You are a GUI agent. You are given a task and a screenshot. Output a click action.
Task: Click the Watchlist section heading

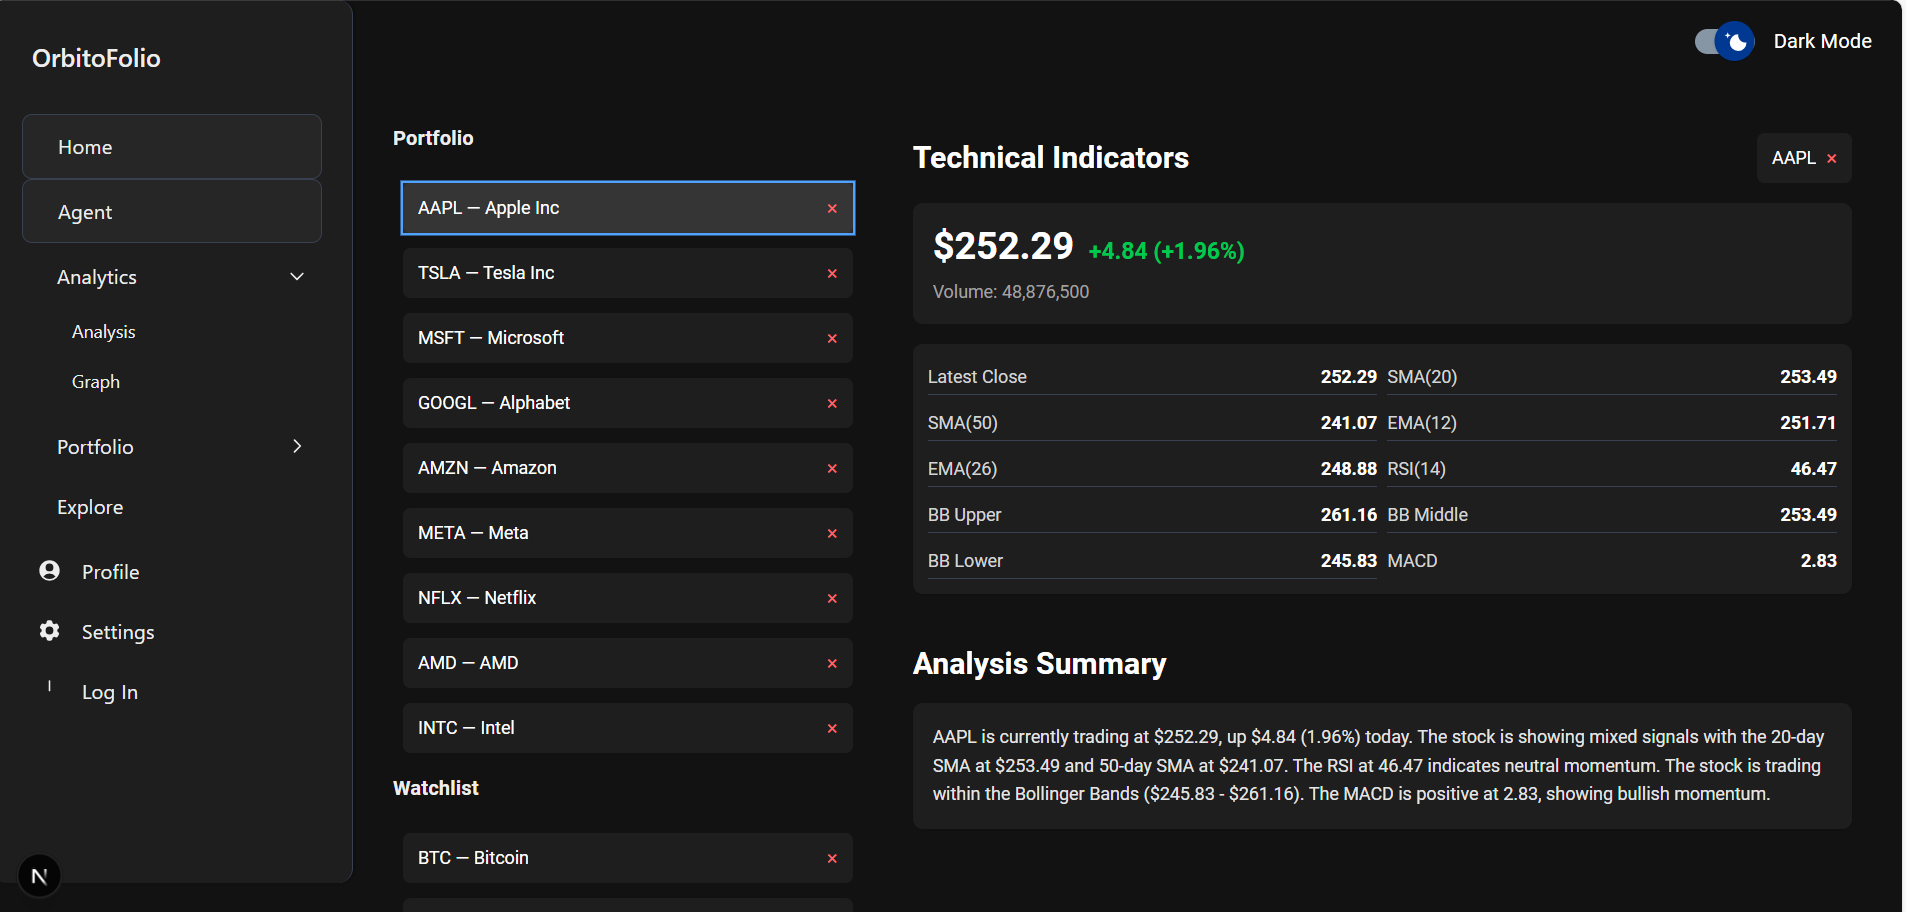436,788
